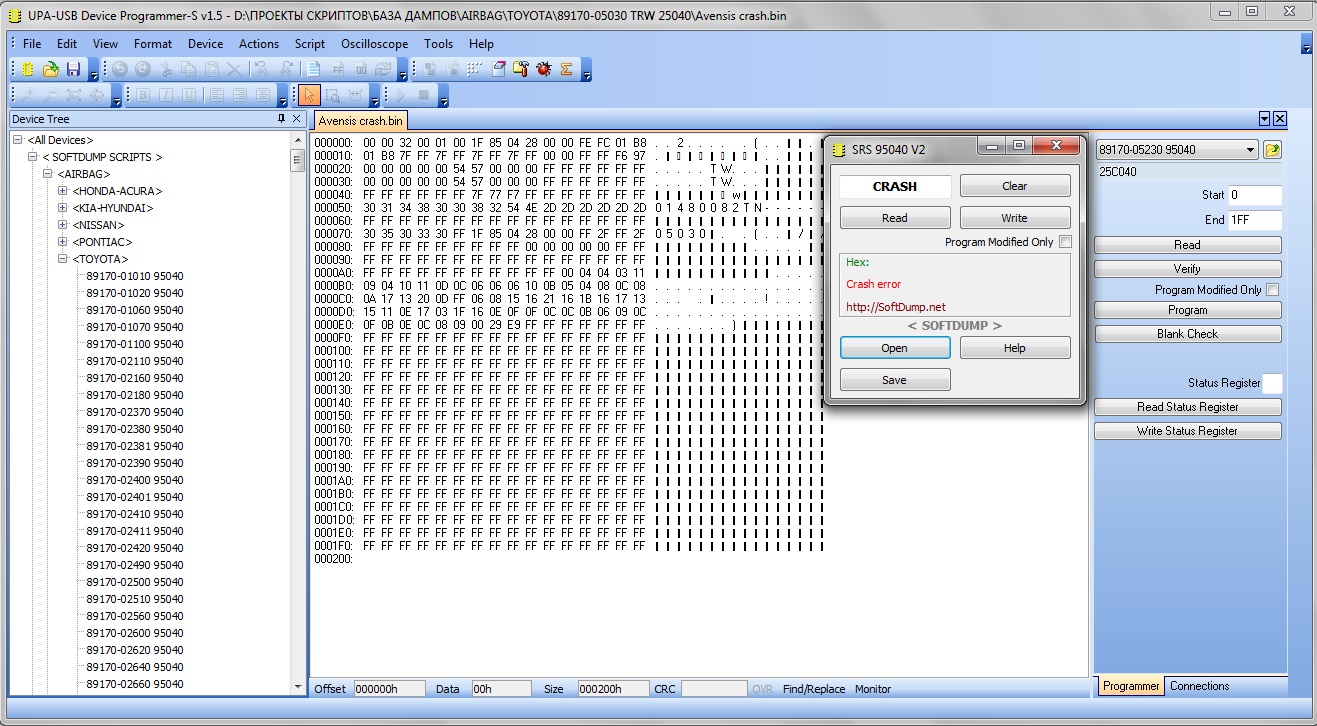Click the Save button in SRS dialog
This screenshot has width=1317, height=726.
click(x=895, y=380)
